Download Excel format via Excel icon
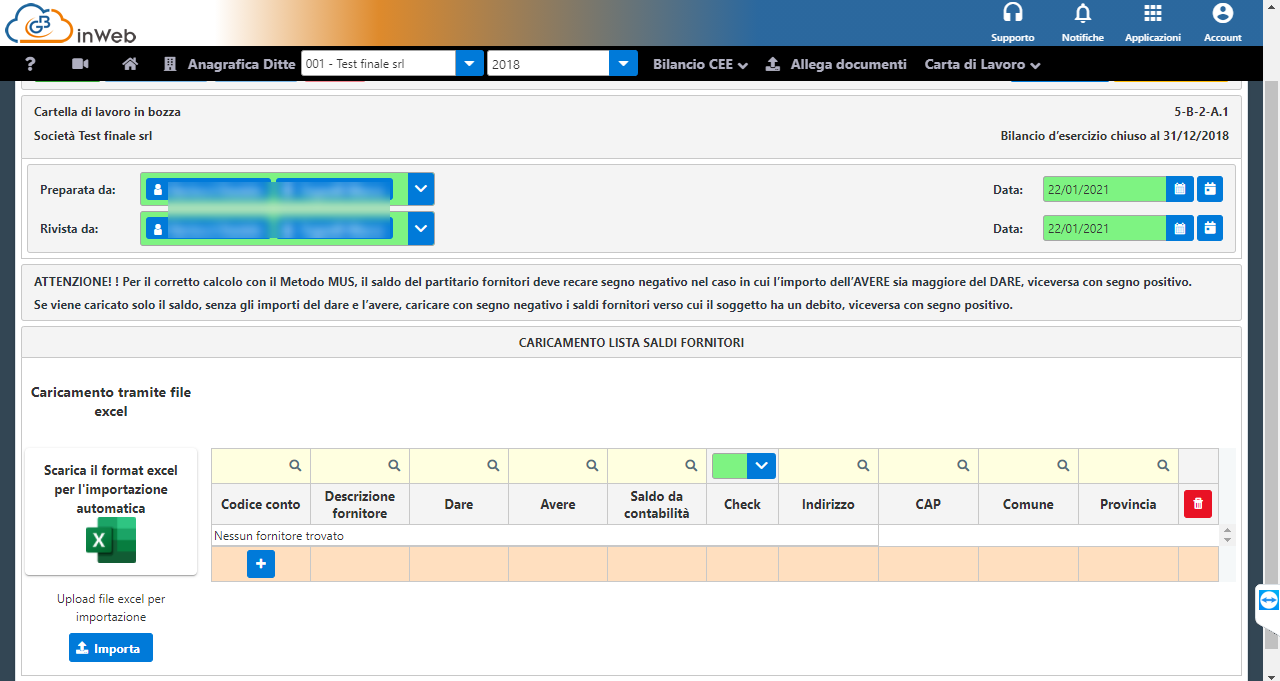The height and width of the screenshot is (681, 1280). coord(110,540)
